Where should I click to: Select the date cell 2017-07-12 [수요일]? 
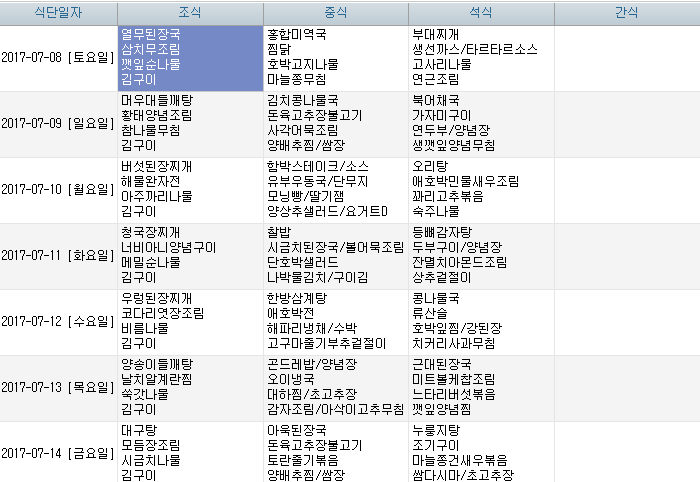point(58,322)
